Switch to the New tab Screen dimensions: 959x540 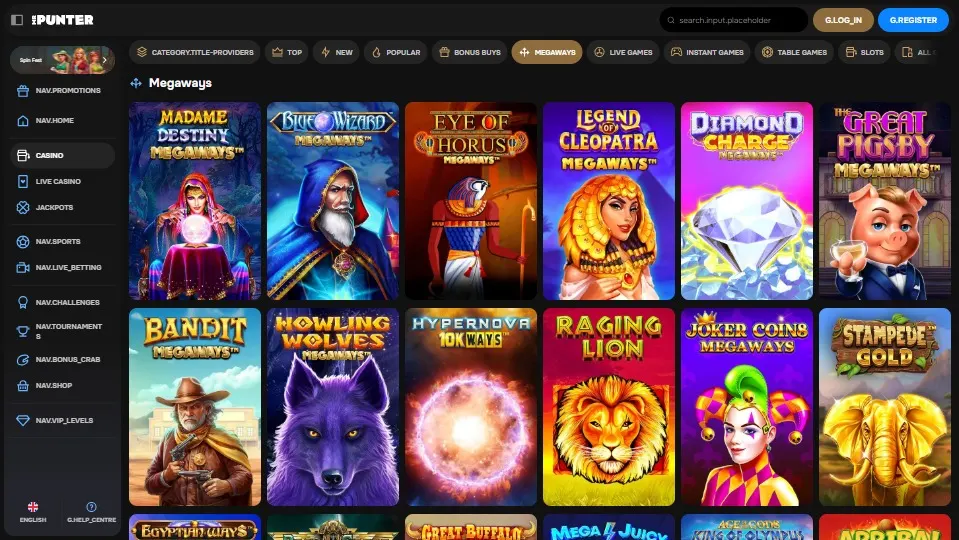336,53
